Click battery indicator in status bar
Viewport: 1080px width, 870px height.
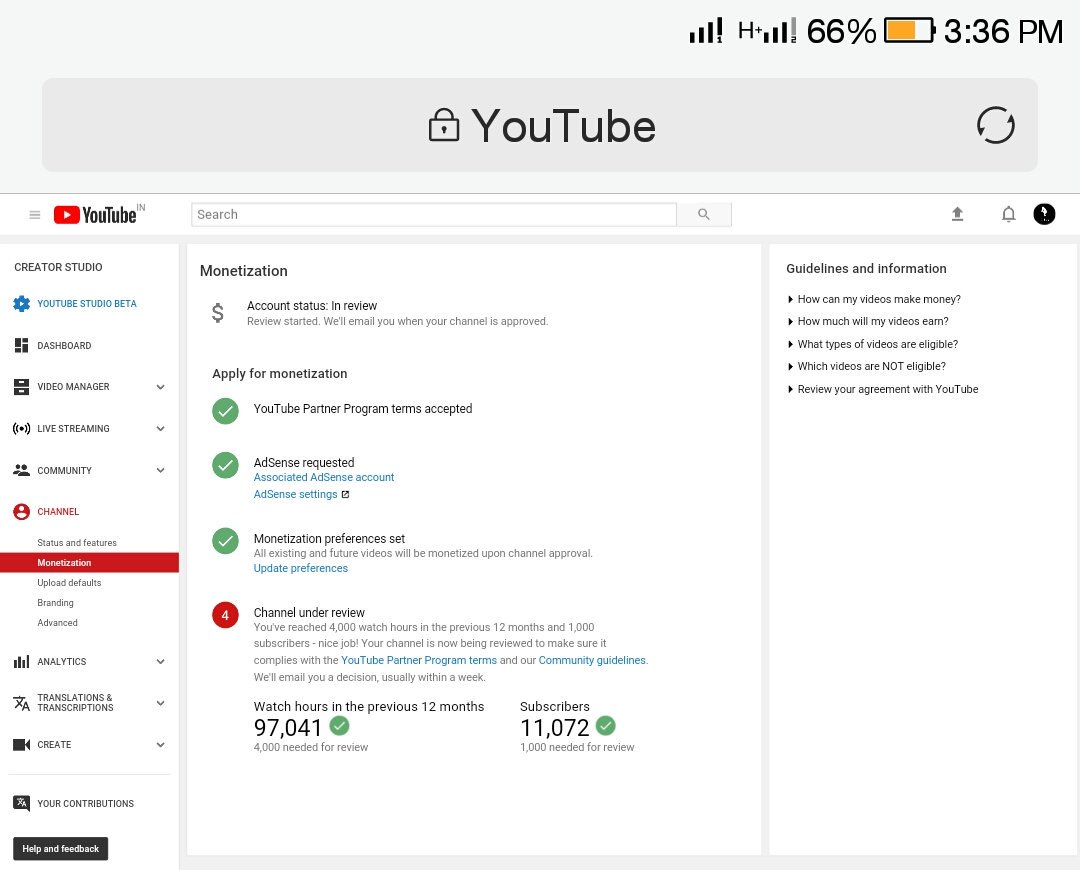[x=910, y=31]
